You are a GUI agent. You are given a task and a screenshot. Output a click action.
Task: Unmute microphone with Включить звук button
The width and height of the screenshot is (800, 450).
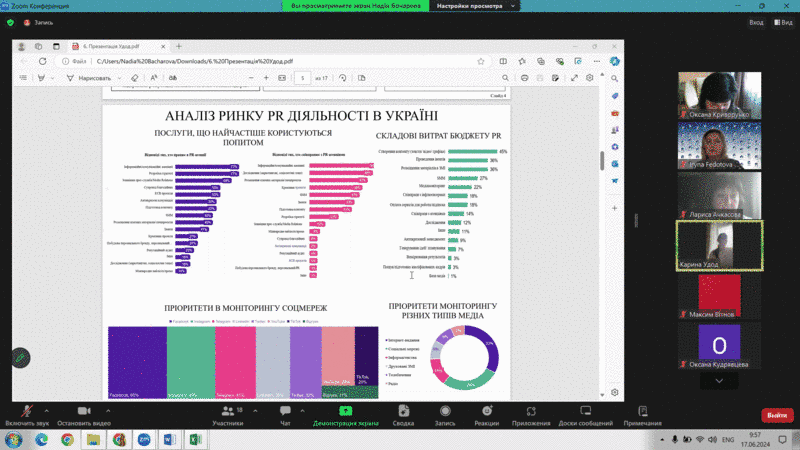point(27,414)
